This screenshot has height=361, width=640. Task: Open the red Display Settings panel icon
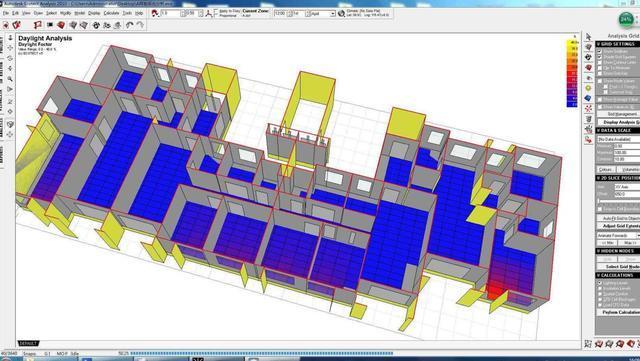click(588, 67)
